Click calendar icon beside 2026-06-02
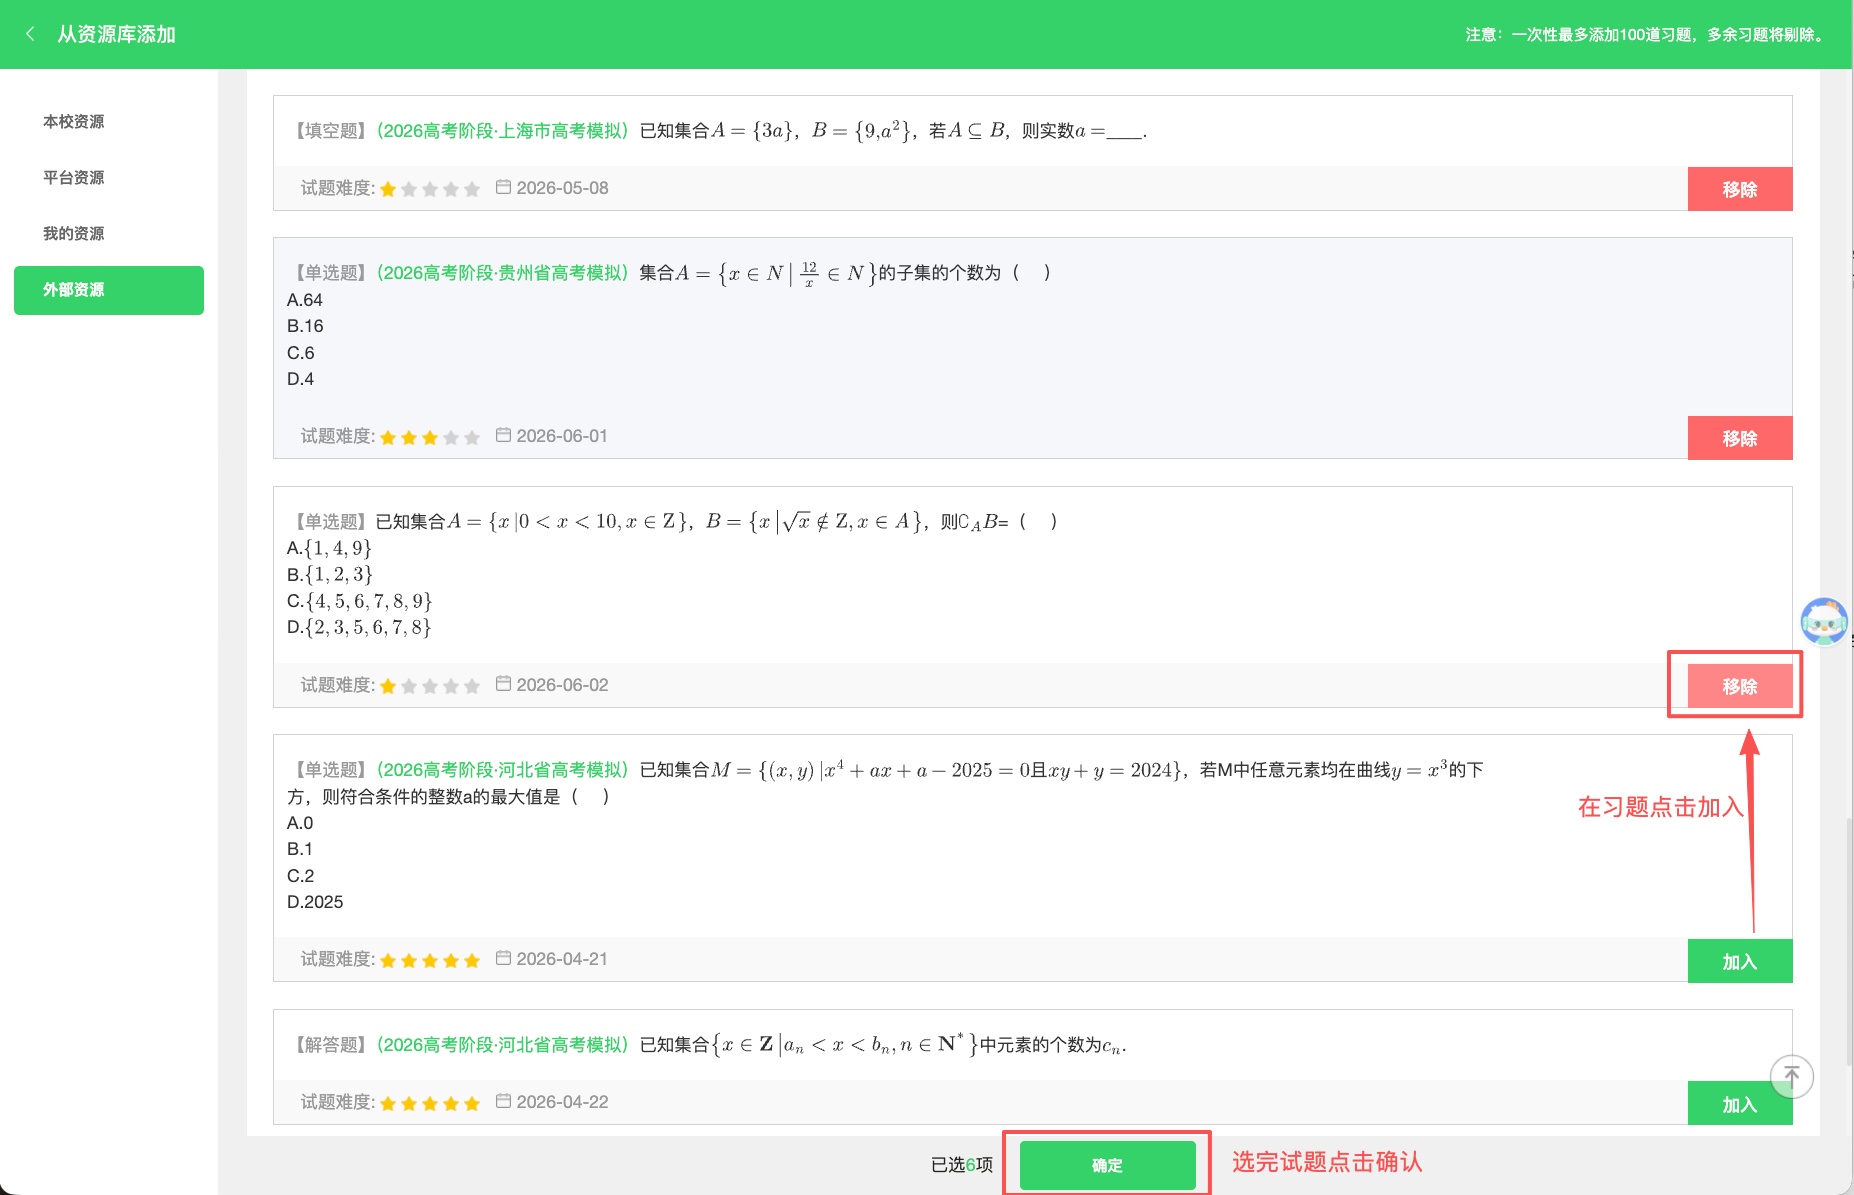The width and height of the screenshot is (1854, 1195). [504, 684]
